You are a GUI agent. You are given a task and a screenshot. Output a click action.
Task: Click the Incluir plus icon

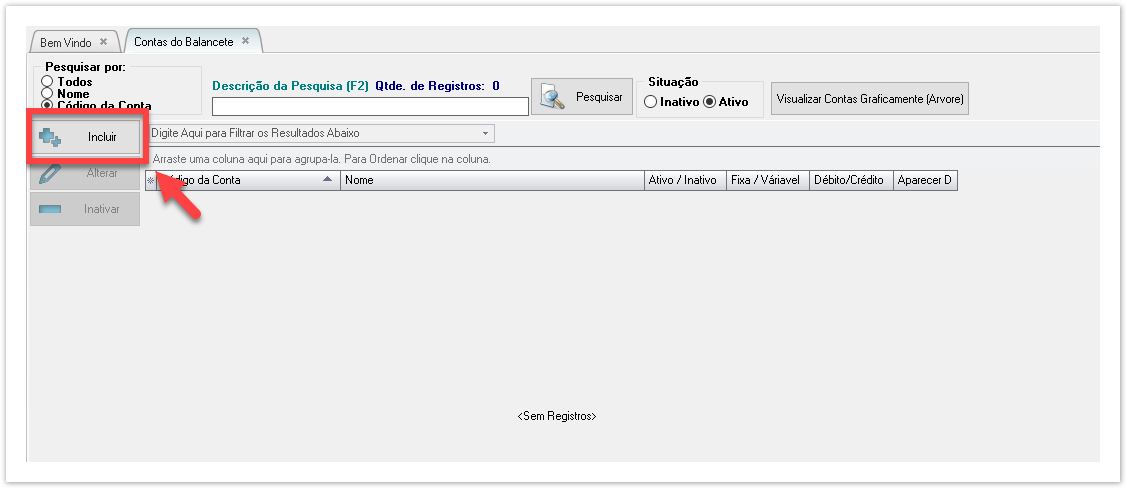click(50, 137)
